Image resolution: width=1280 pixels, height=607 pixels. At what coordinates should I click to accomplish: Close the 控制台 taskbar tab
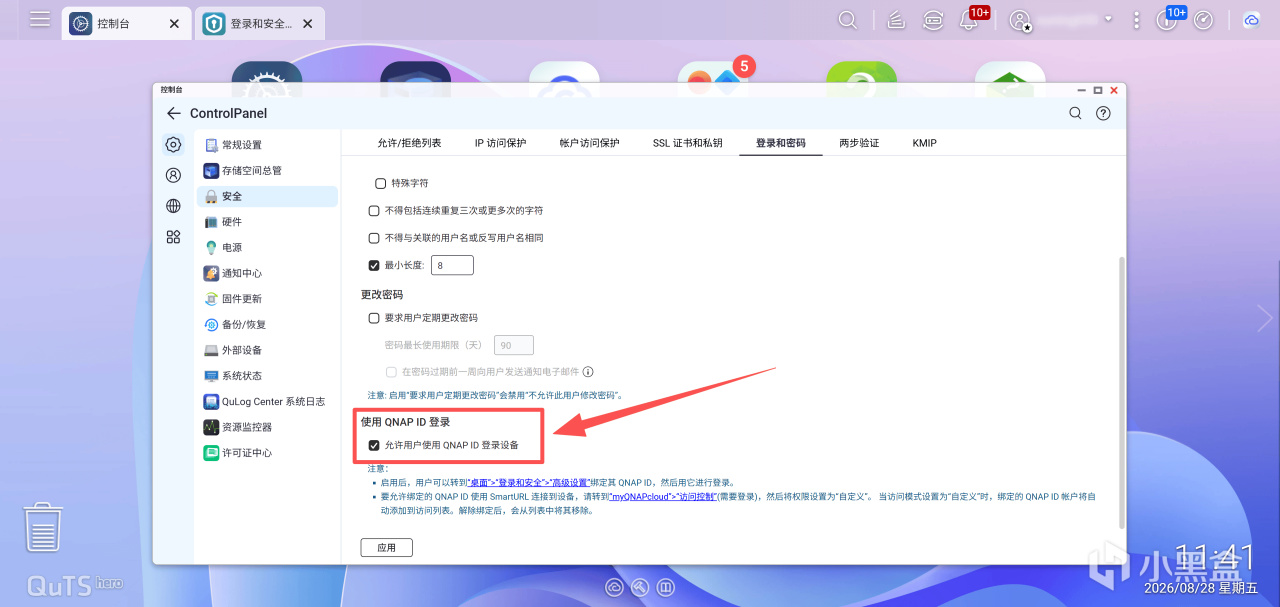coord(175,23)
